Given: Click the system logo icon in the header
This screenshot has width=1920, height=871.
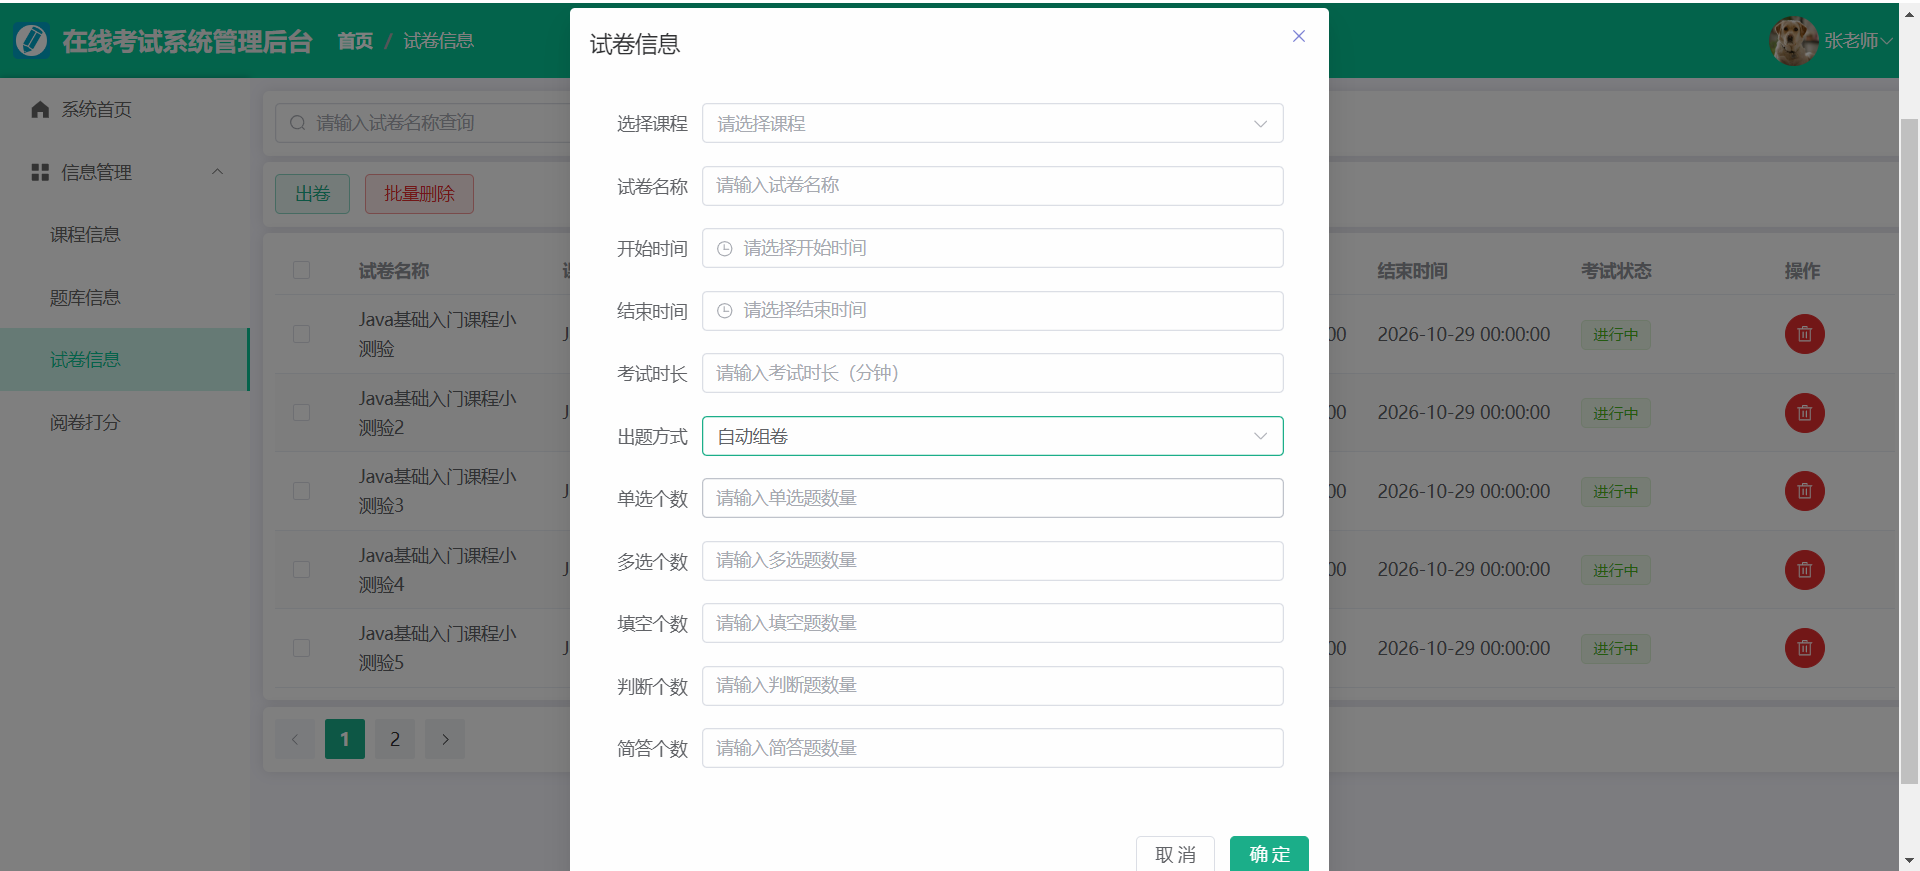Looking at the screenshot, I should click(32, 41).
